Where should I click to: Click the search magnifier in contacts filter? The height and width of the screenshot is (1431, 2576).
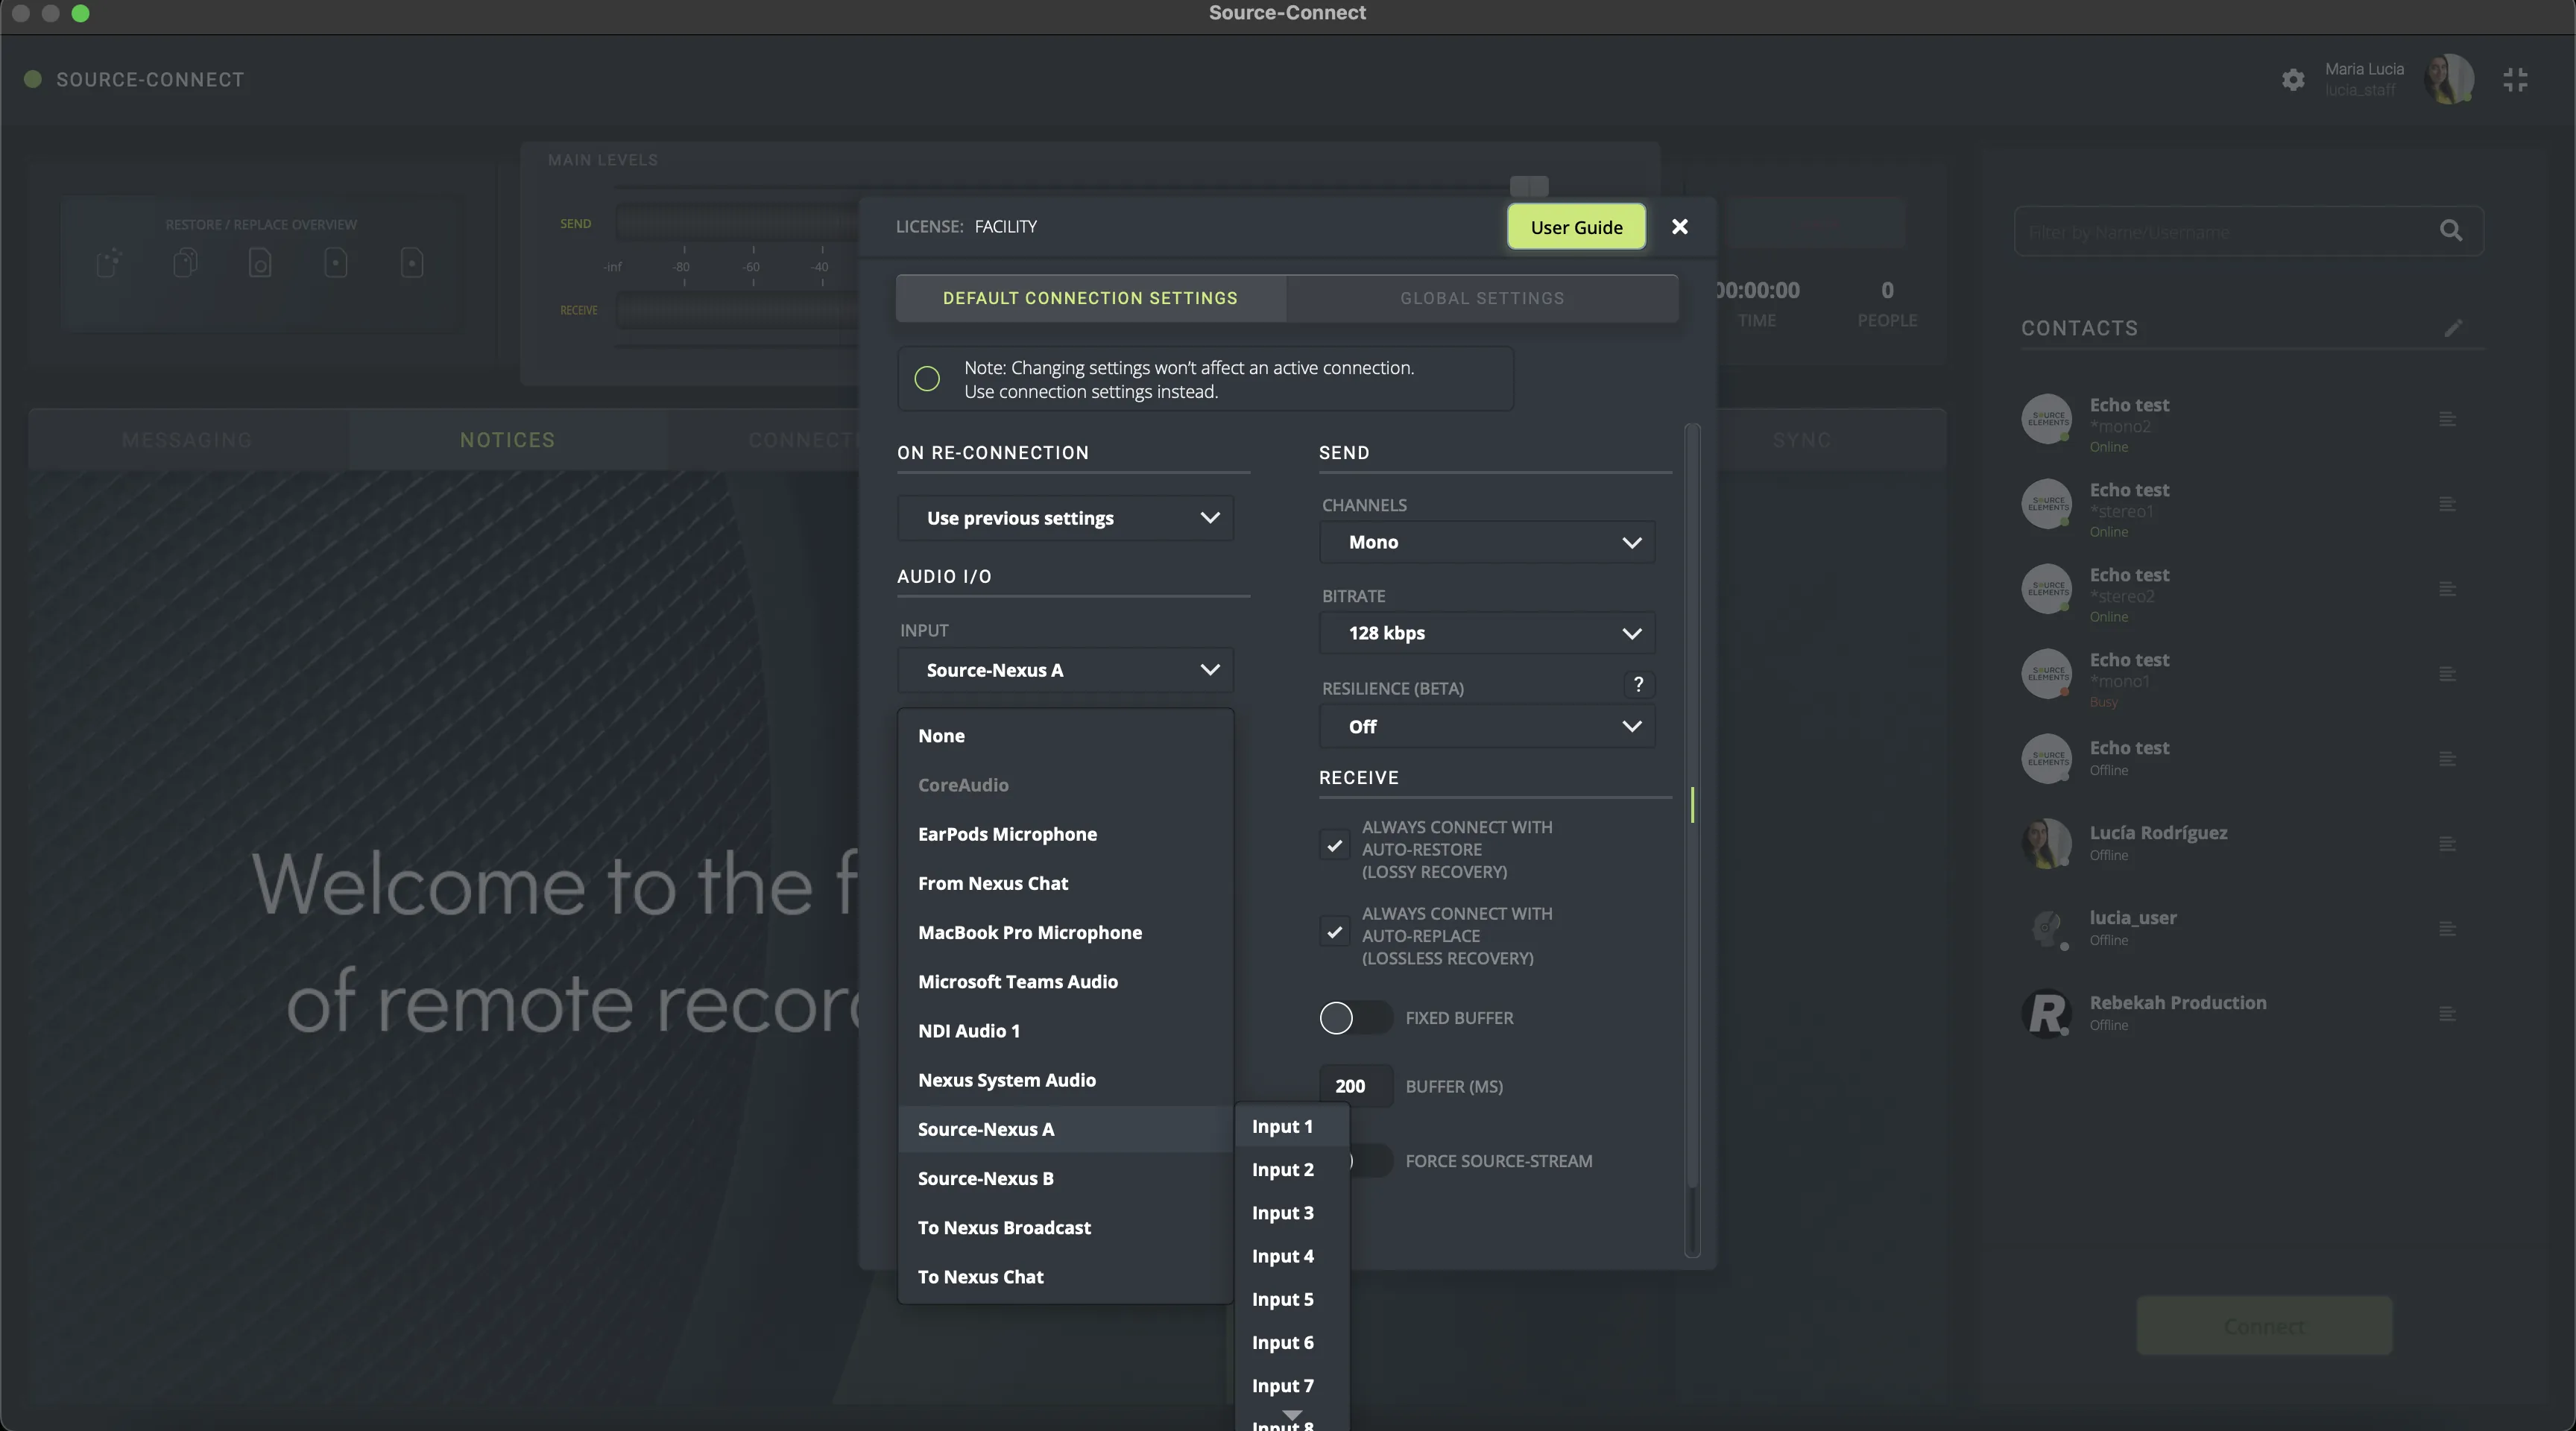tap(2450, 231)
